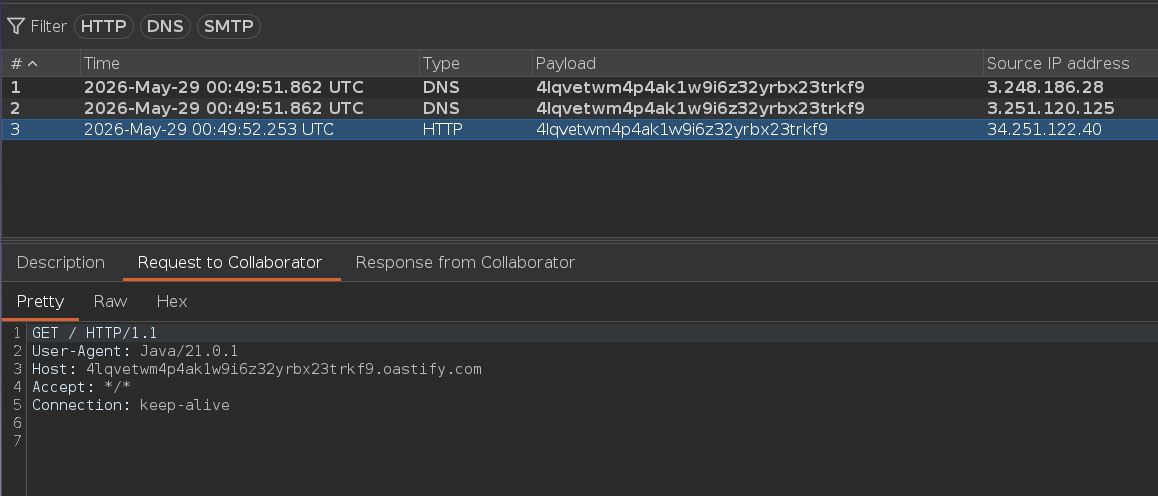Screen dimensions: 1158x496
Task: Switch to the Pretty view
Action: pyautogui.click(x=41, y=301)
